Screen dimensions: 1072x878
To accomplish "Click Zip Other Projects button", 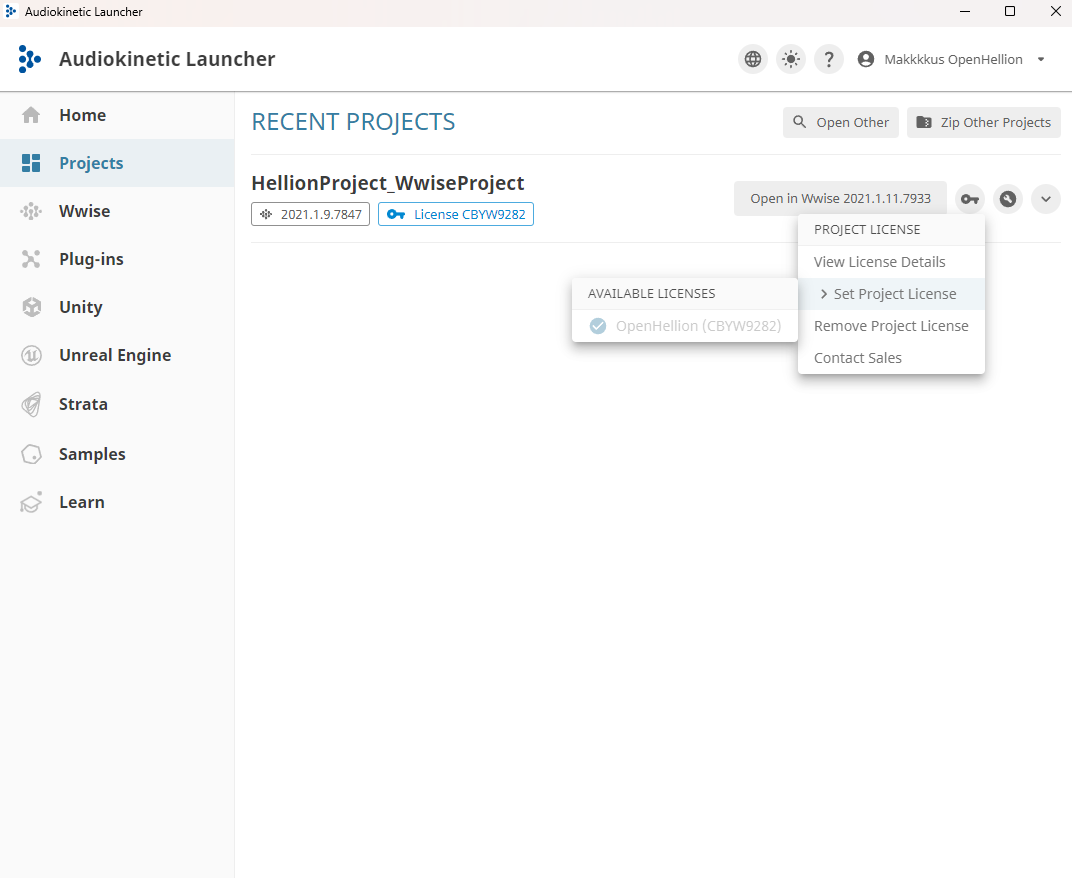I will pyautogui.click(x=983, y=122).
